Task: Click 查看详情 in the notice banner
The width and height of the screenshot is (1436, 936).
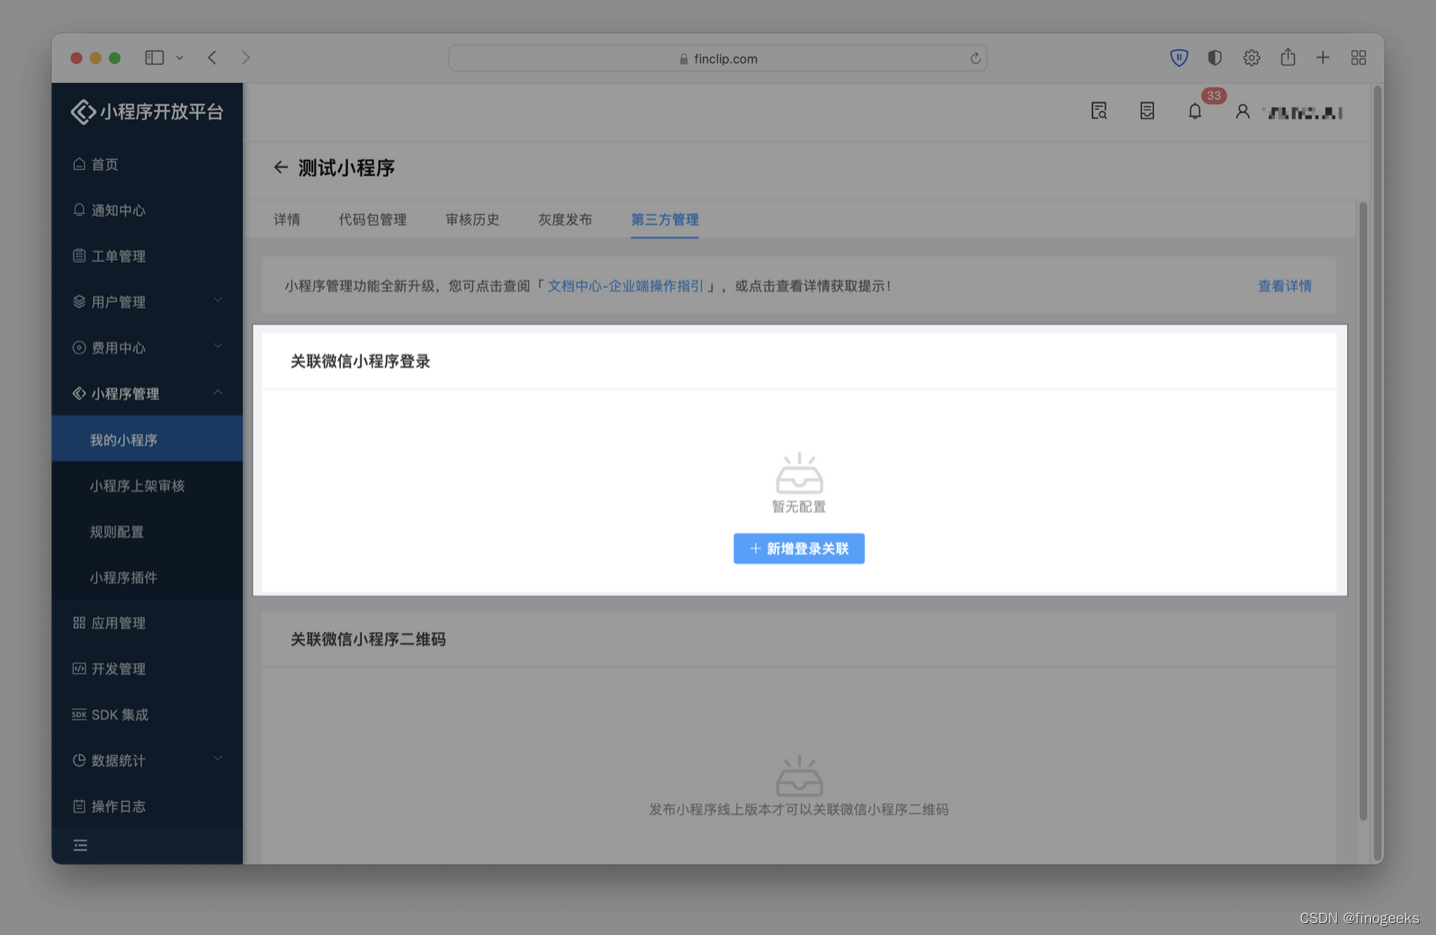Action: 1285,285
